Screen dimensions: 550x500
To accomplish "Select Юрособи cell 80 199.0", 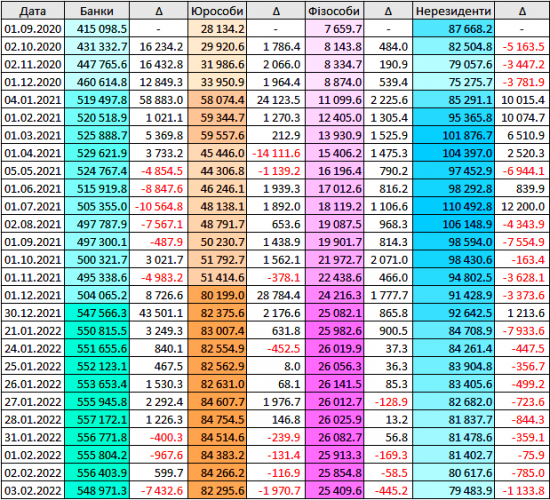I will tap(217, 295).
